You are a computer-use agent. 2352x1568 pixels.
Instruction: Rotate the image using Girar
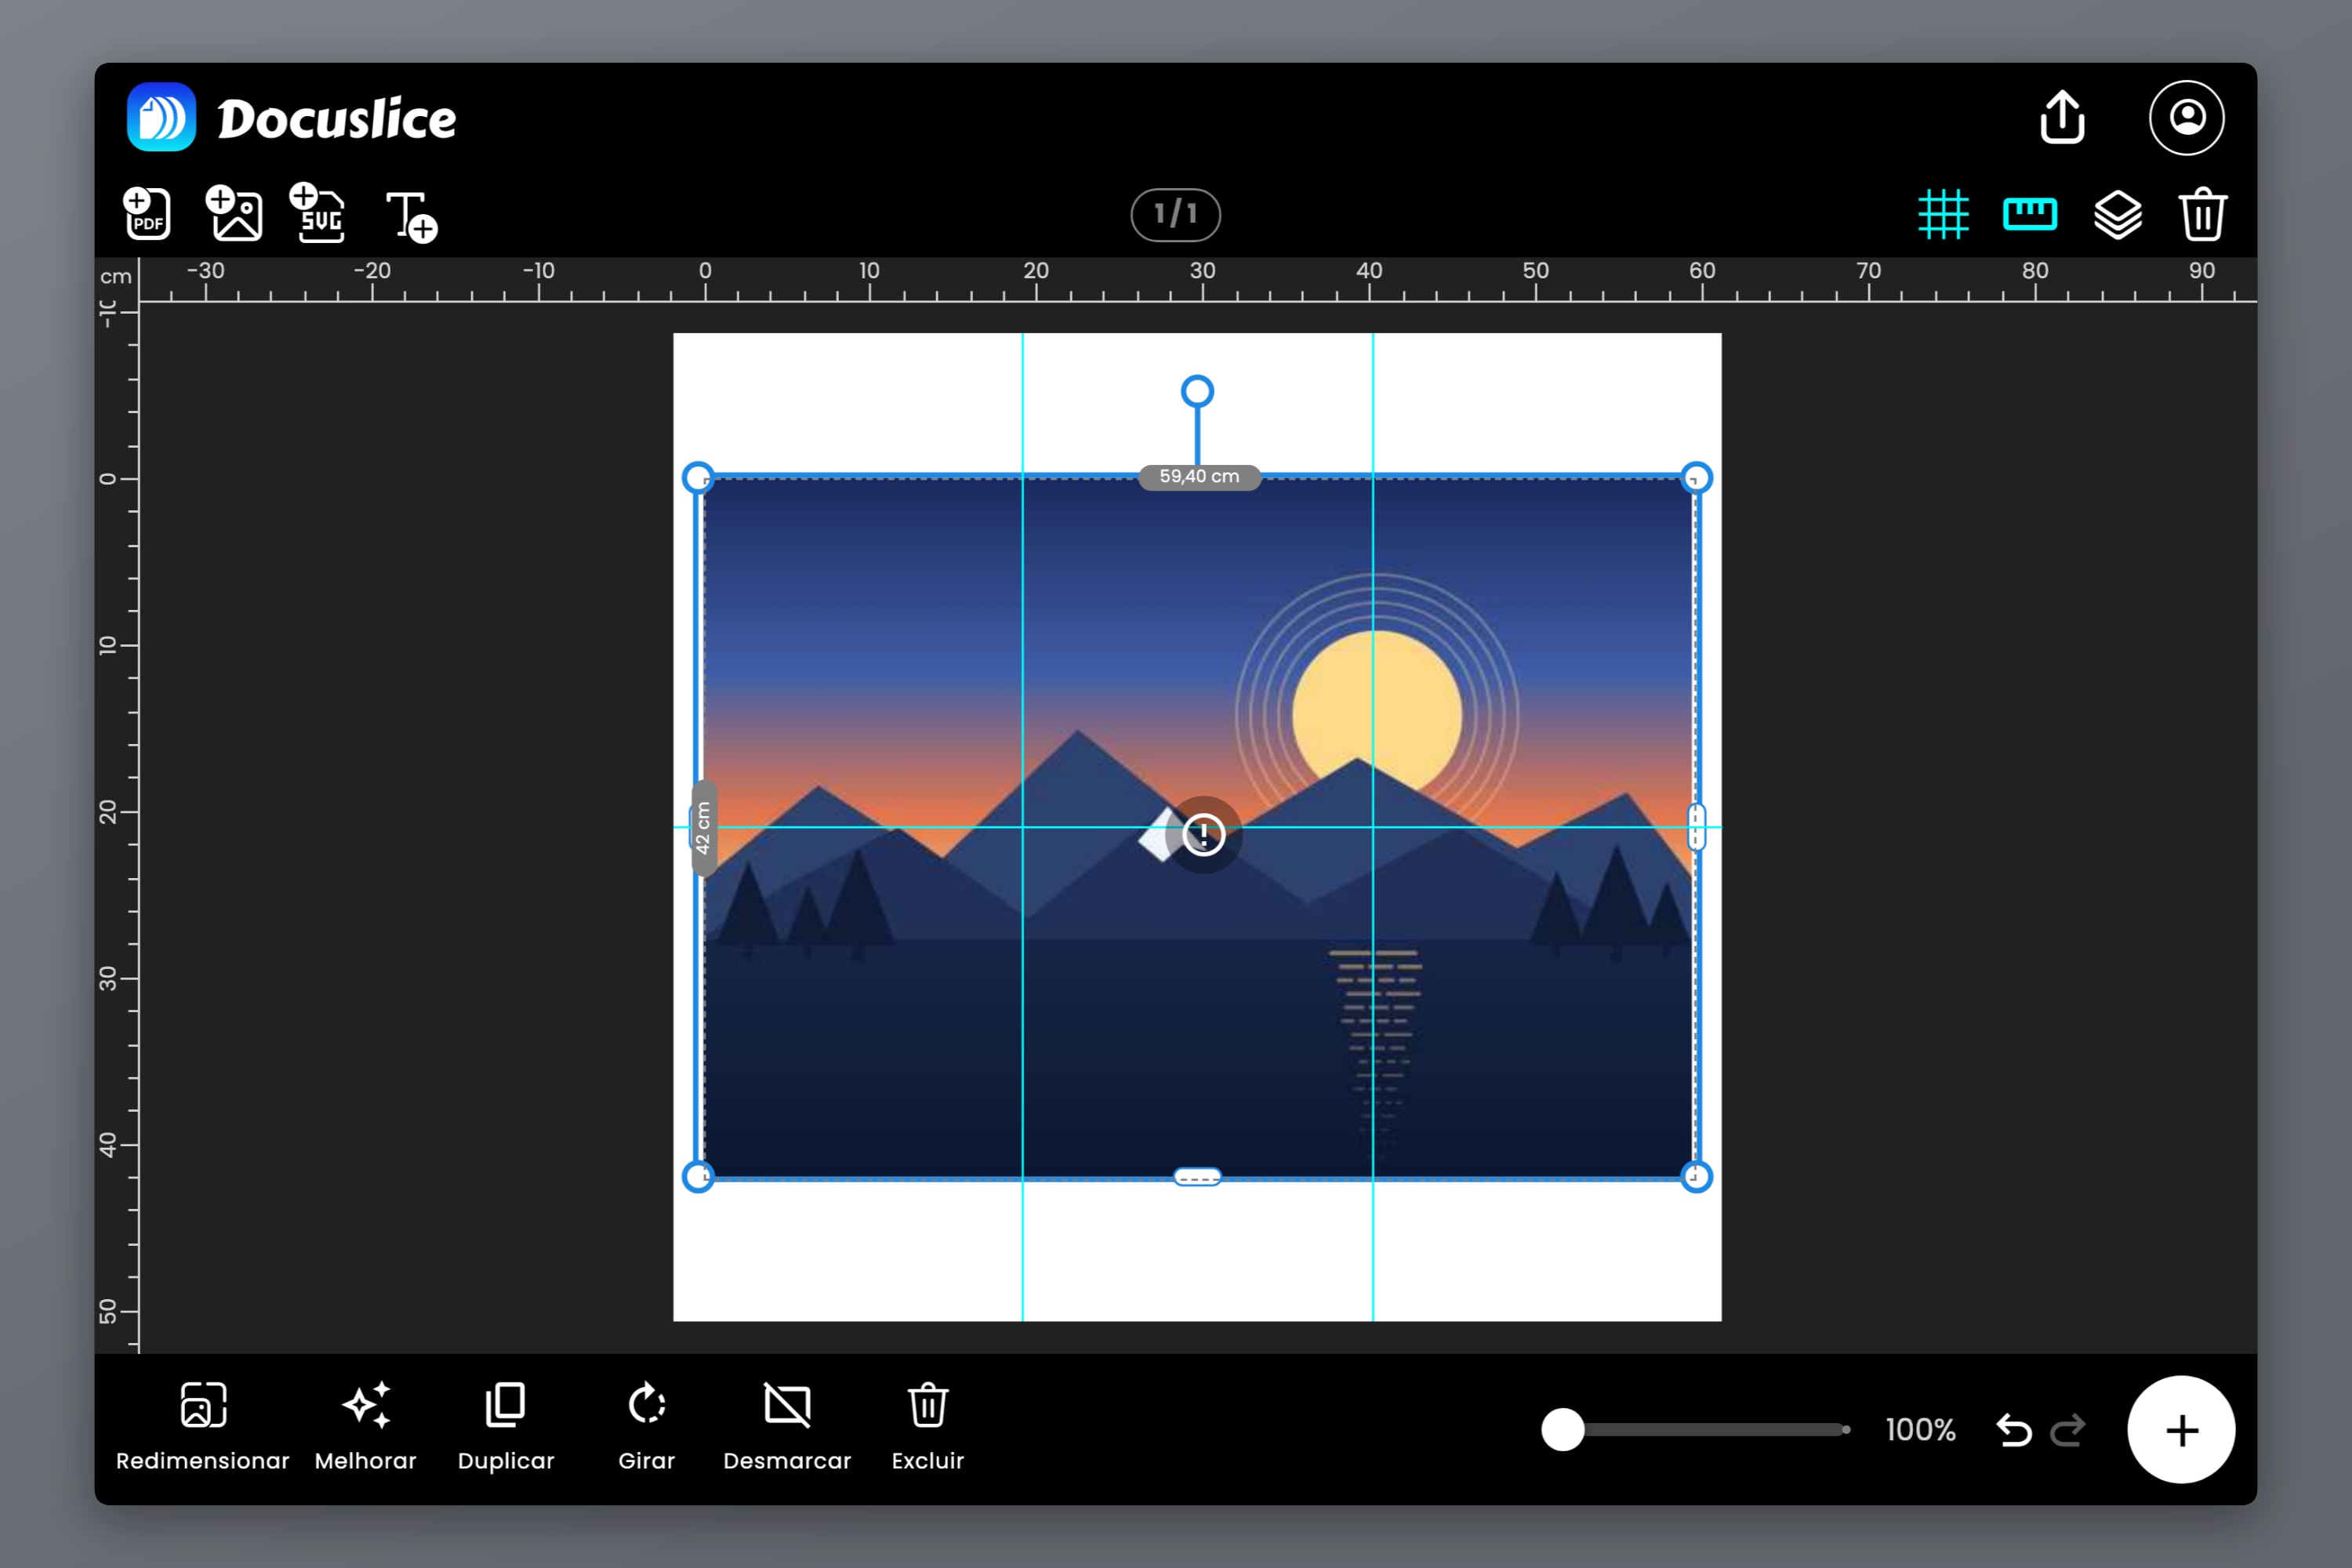pos(647,1427)
